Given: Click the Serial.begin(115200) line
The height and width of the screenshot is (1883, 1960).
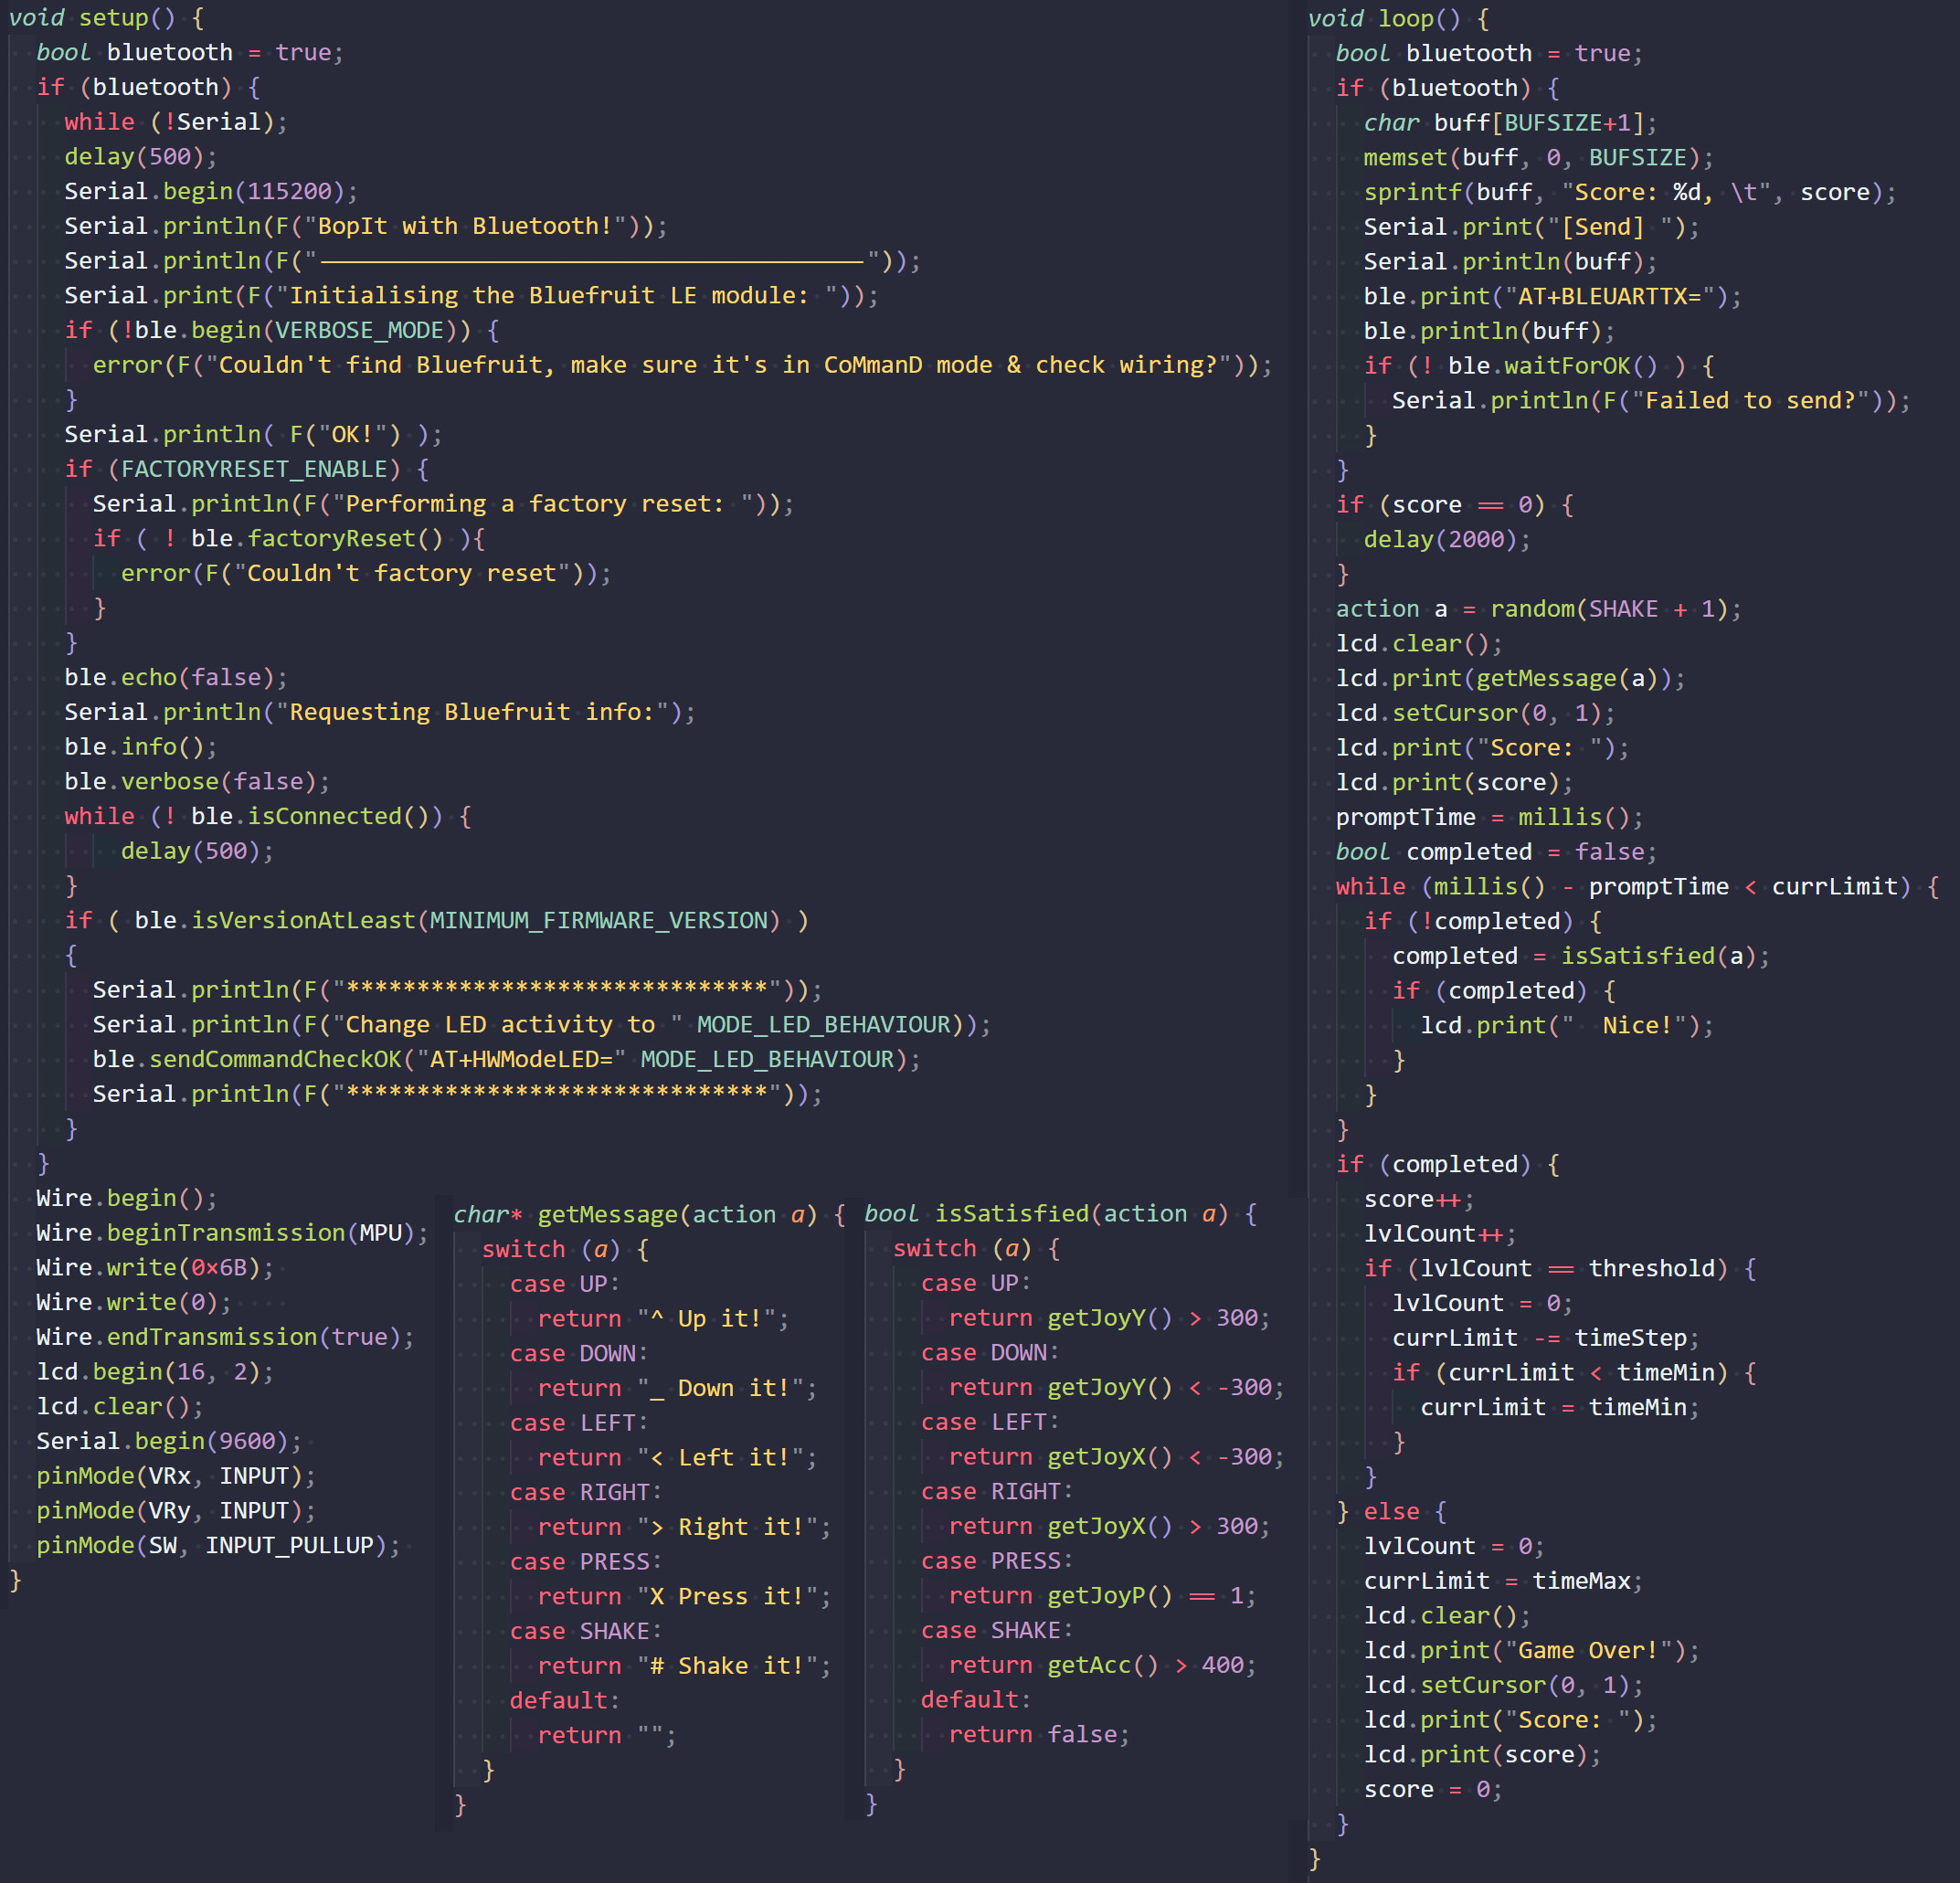Looking at the screenshot, I should 210,191.
